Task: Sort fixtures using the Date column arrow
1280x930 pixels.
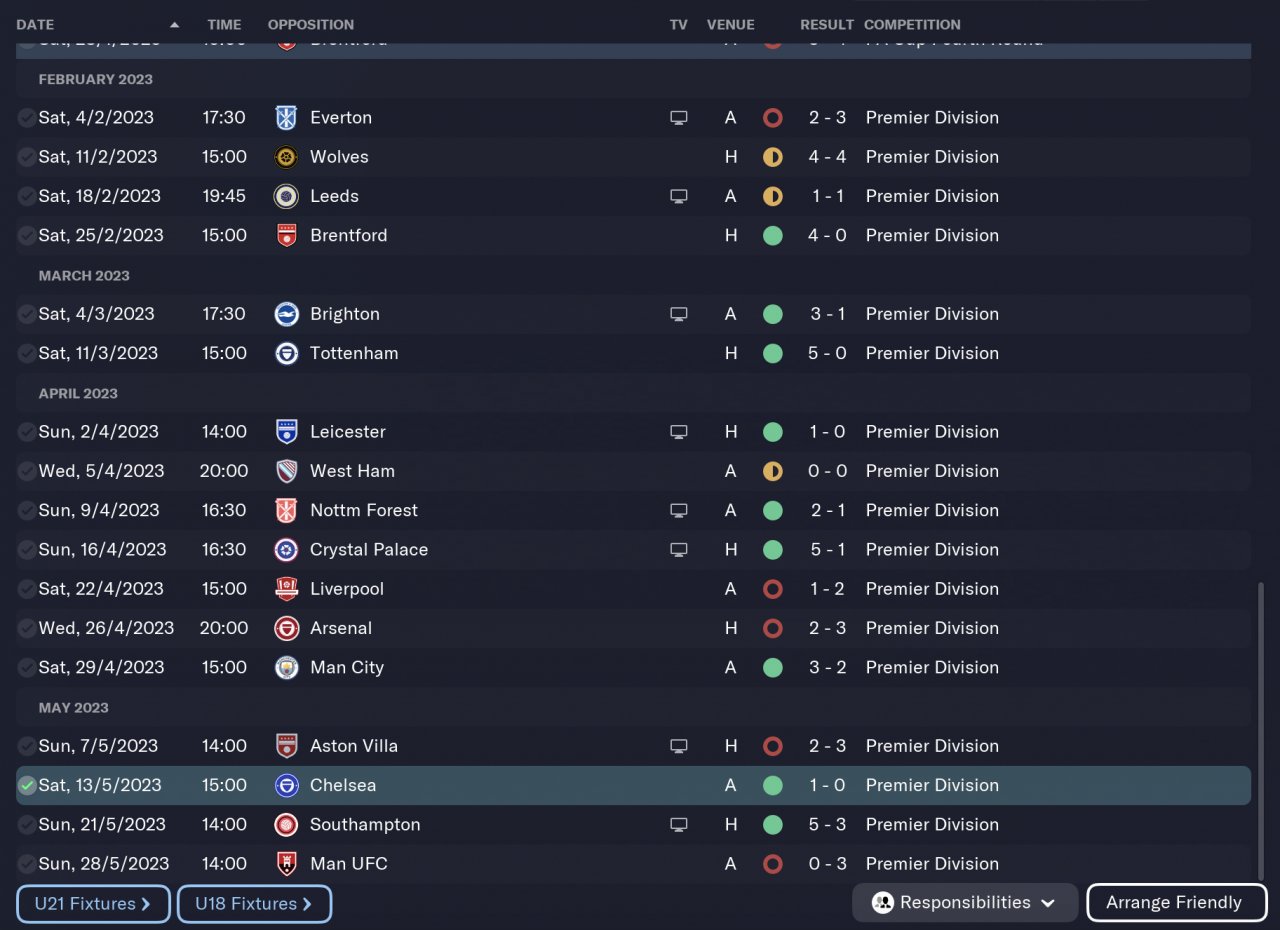Action: pyautogui.click(x=175, y=24)
